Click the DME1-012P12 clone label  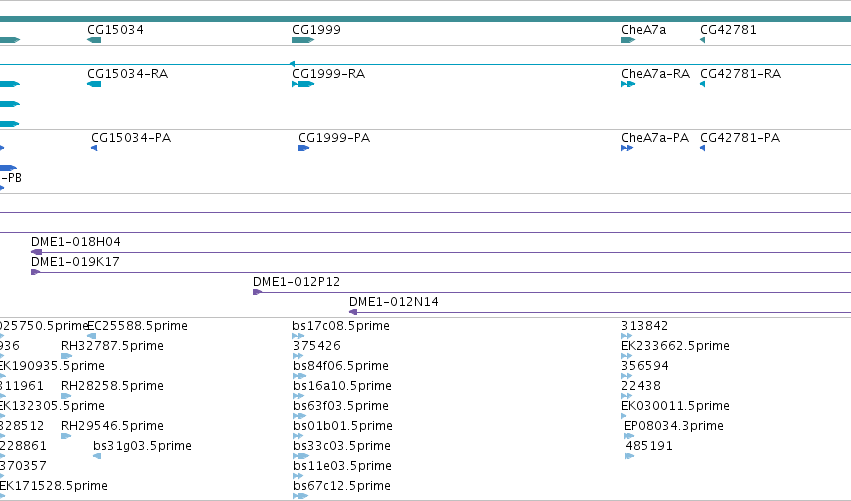(x=296, y=282)
